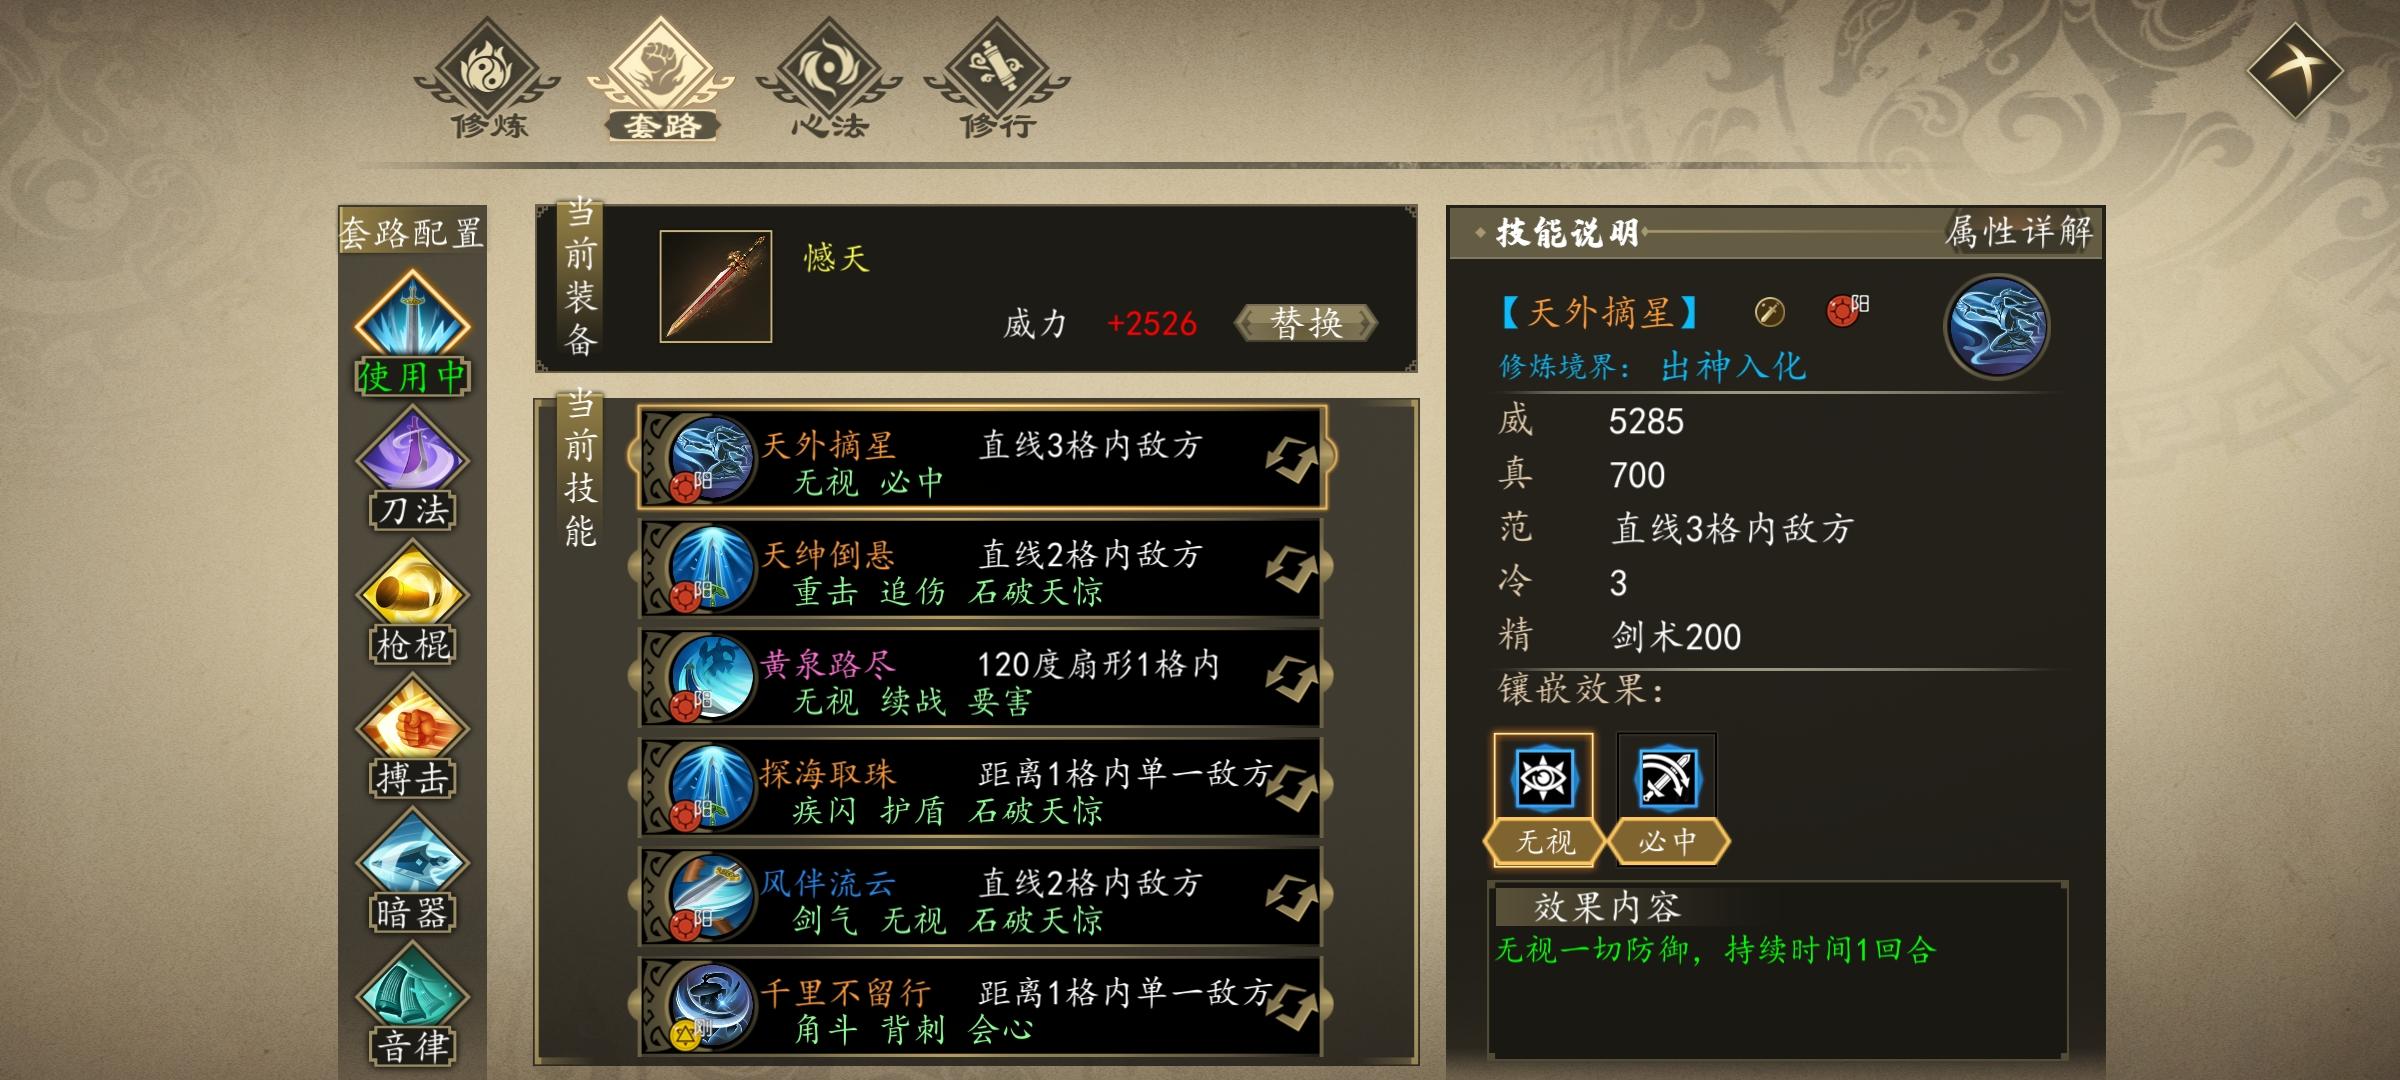Swap the 天外摘星 skill slot
Viewport: 2400px width, 1080px height.
[1292, 459]
